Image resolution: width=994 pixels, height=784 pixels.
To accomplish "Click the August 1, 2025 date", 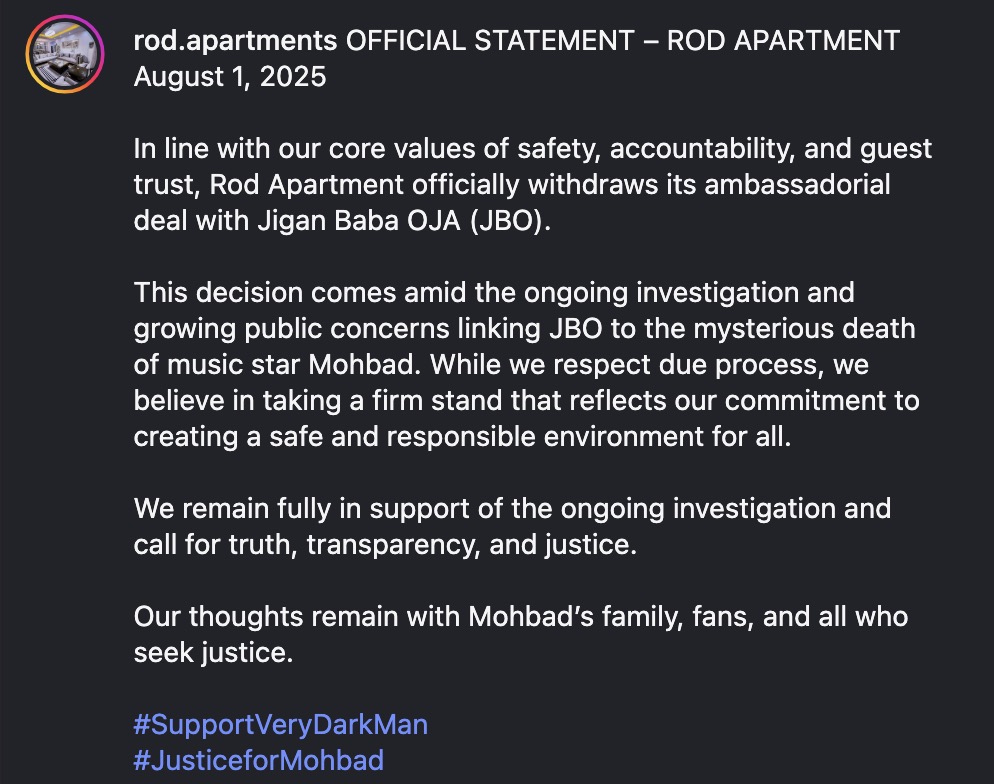I will [230, 77].
